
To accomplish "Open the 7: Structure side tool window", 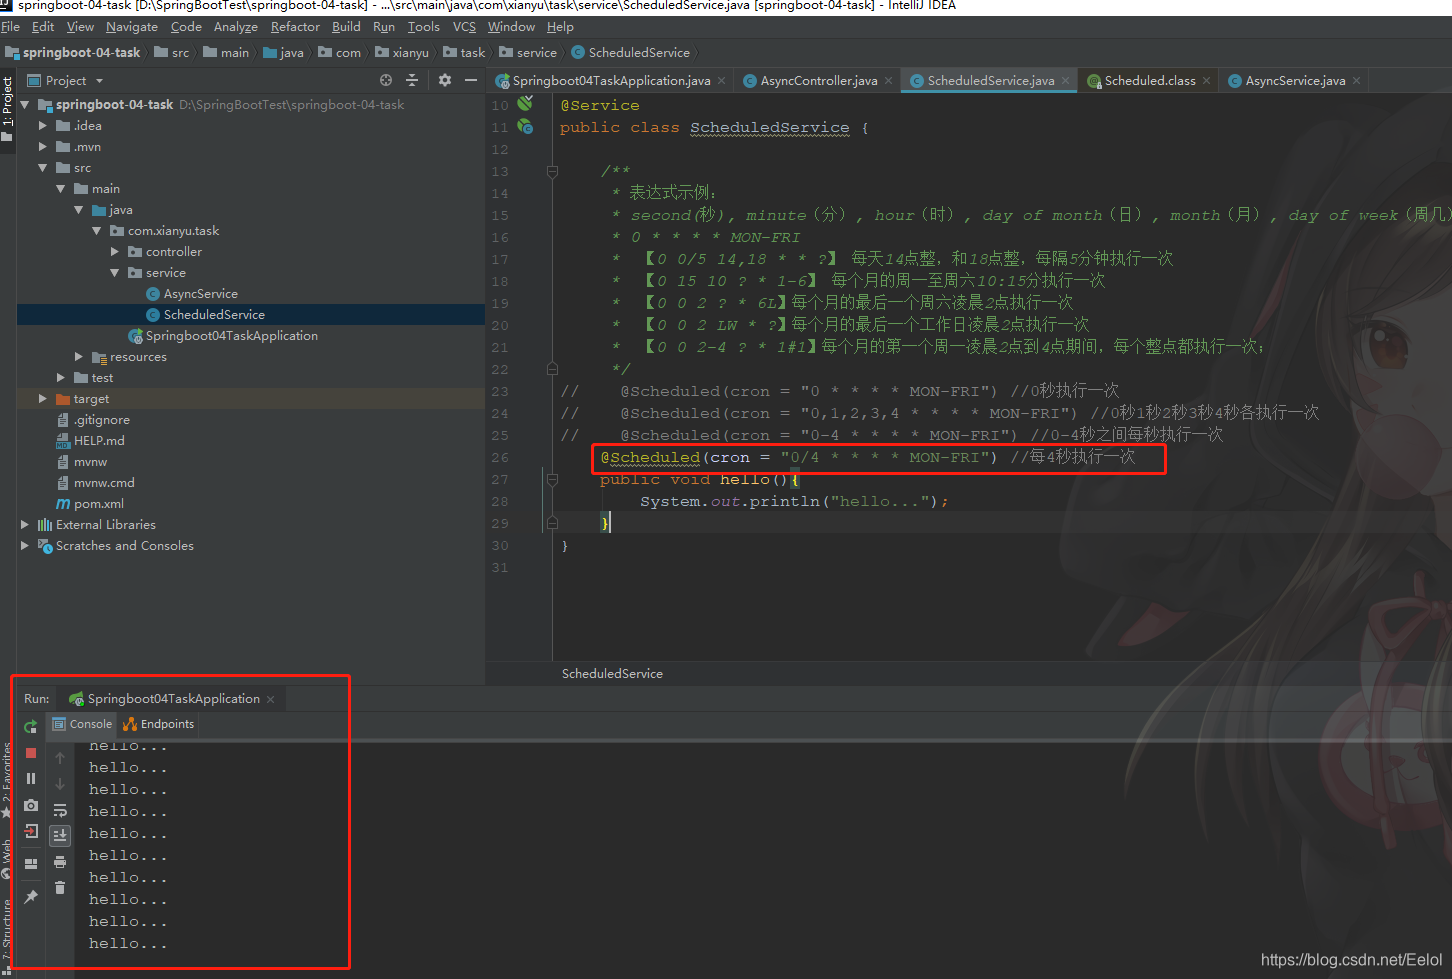I will pyautogui.click(x=7, y=935).
